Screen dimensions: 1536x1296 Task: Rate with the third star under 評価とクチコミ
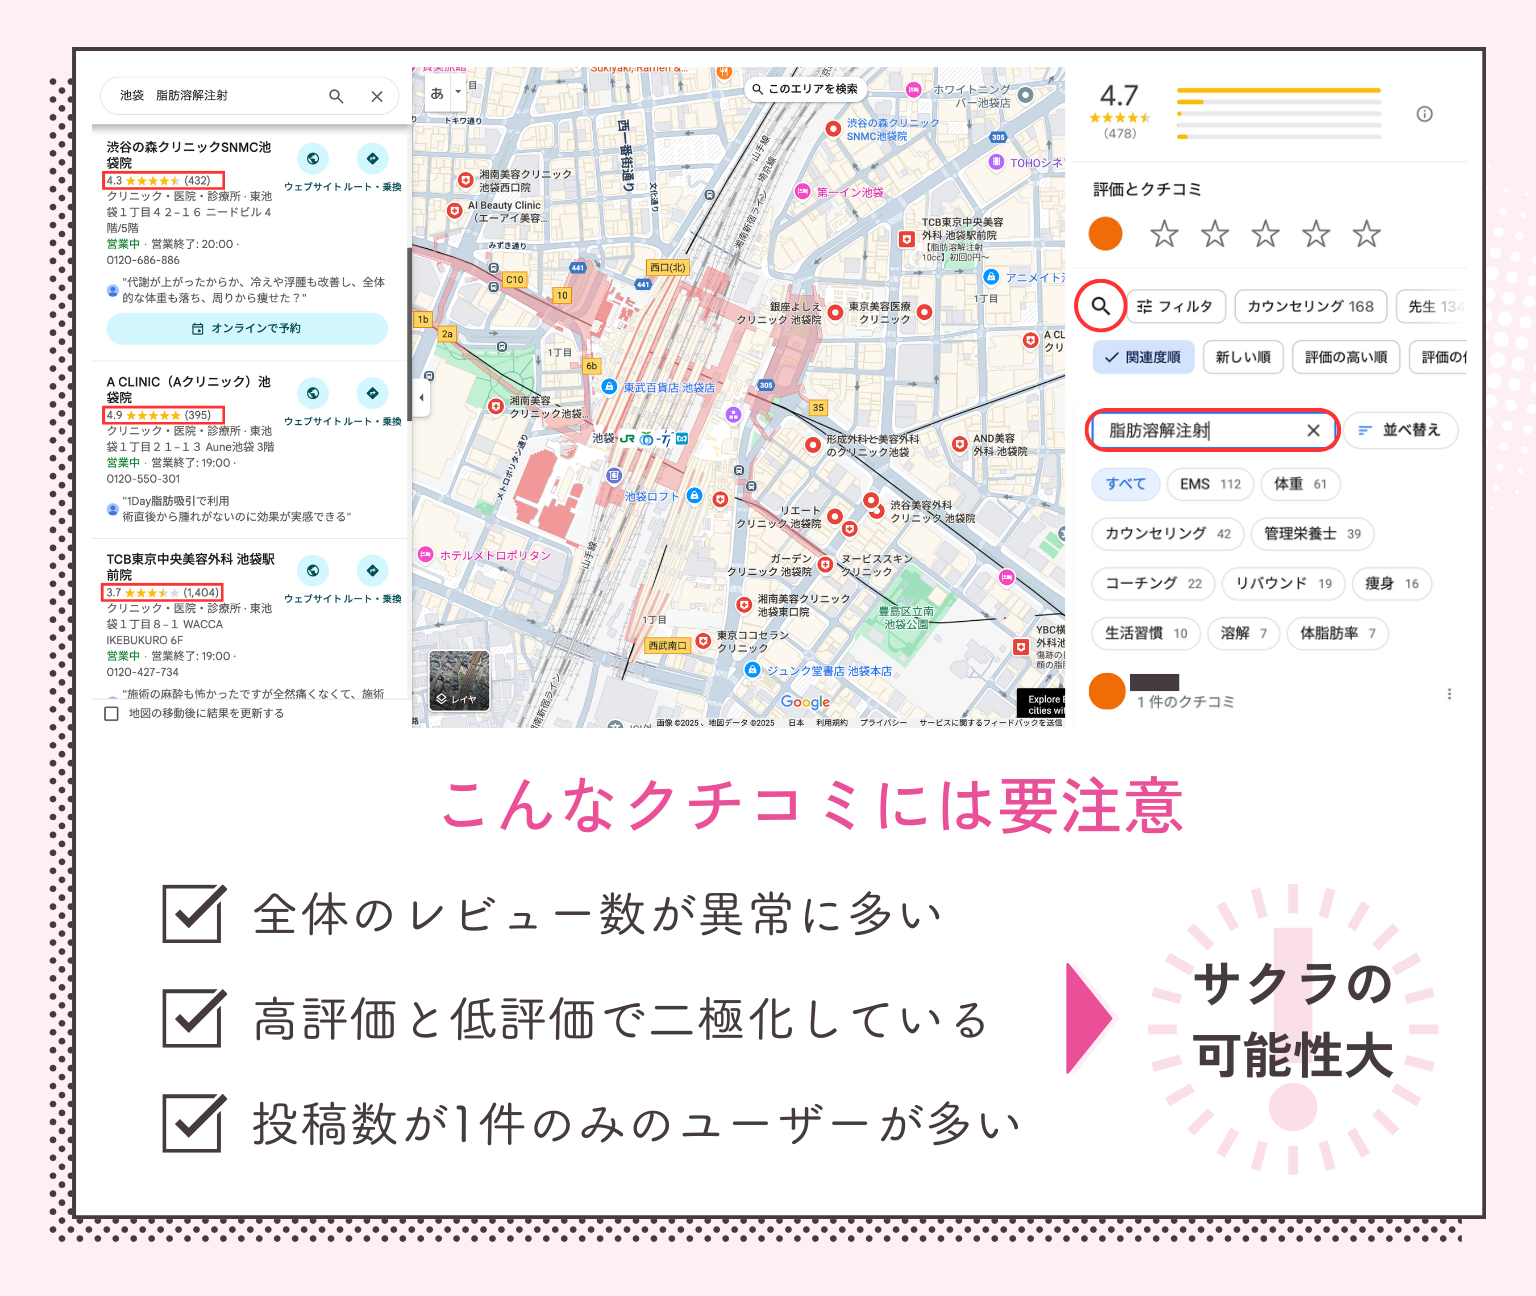1265,234
